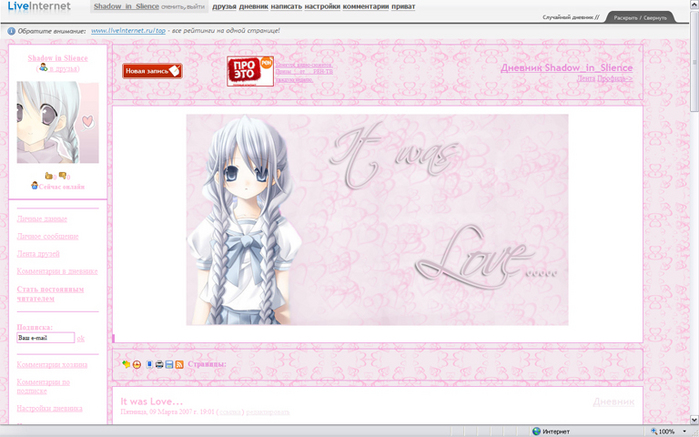Open 'Комментарии в дневнике' sidebar link
This screenshot has width=699, height=437.
pyautogui.click(x=57, y=271)
